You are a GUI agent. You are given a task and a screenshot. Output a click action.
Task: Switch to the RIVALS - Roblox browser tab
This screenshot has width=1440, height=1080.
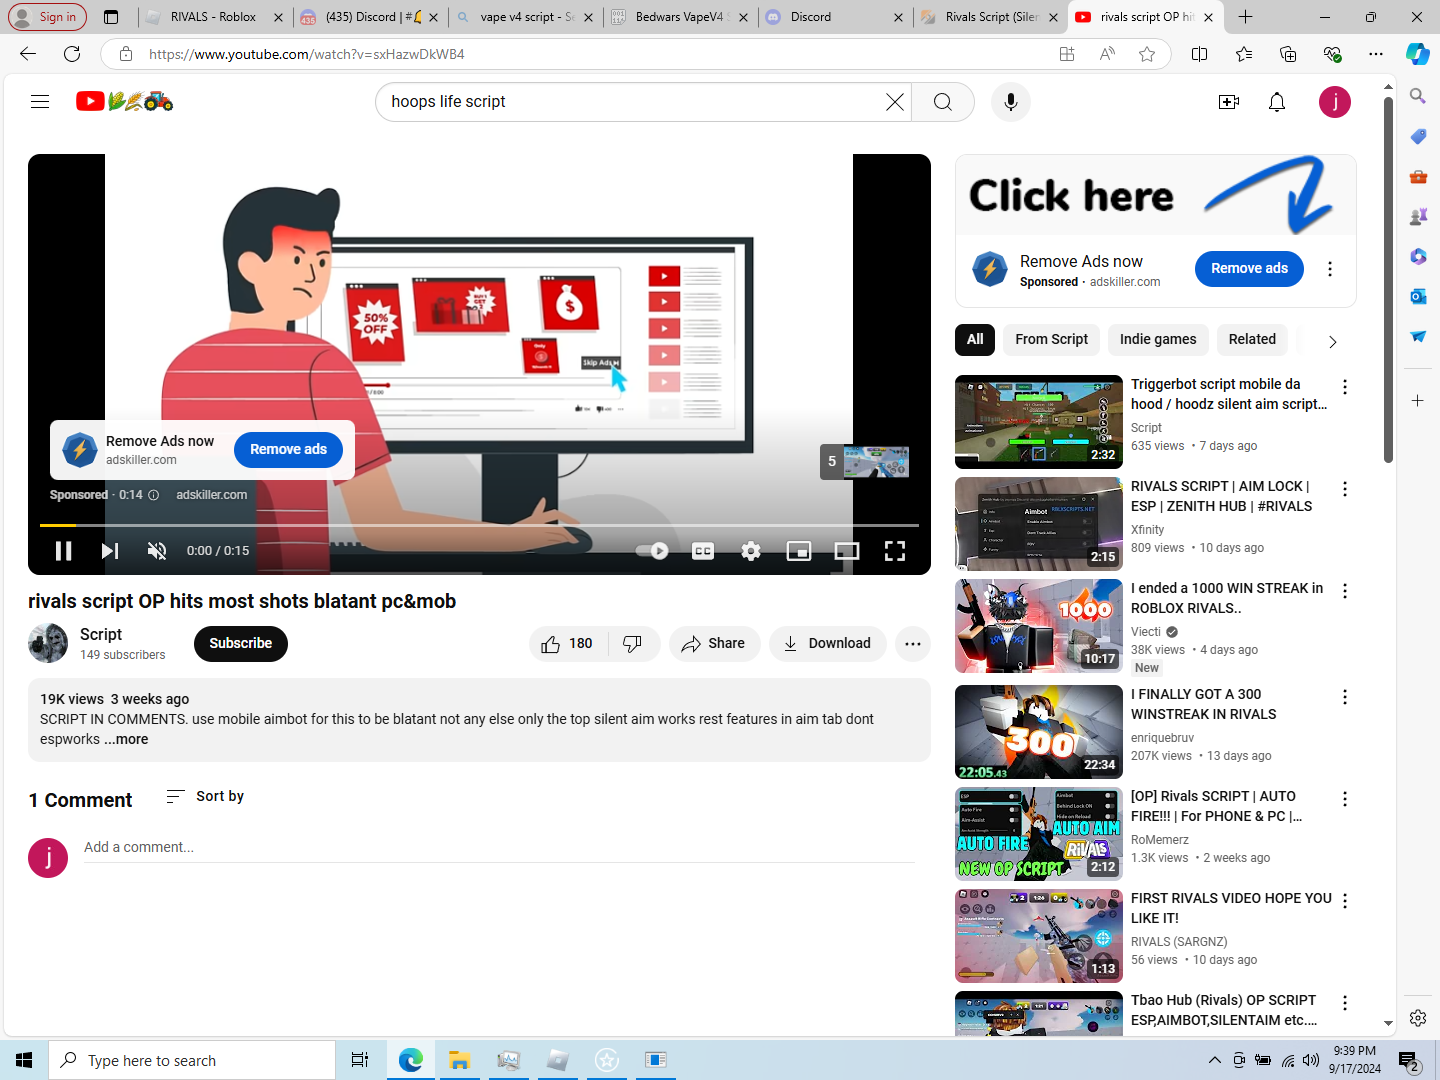pyautogui.click(x=214, y=17)
